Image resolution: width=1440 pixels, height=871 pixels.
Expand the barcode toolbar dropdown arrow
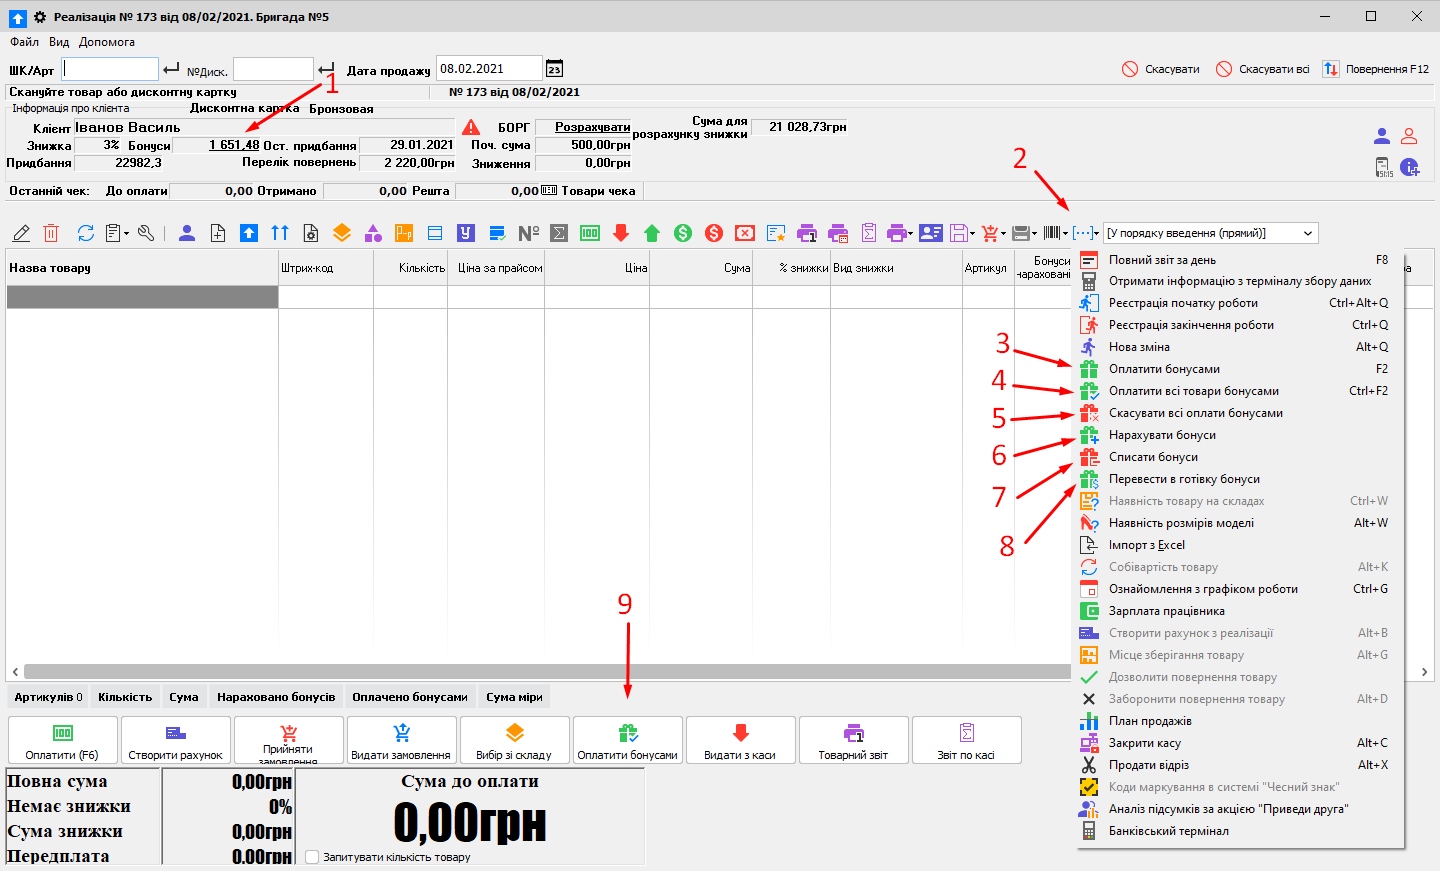(1065, 234)
